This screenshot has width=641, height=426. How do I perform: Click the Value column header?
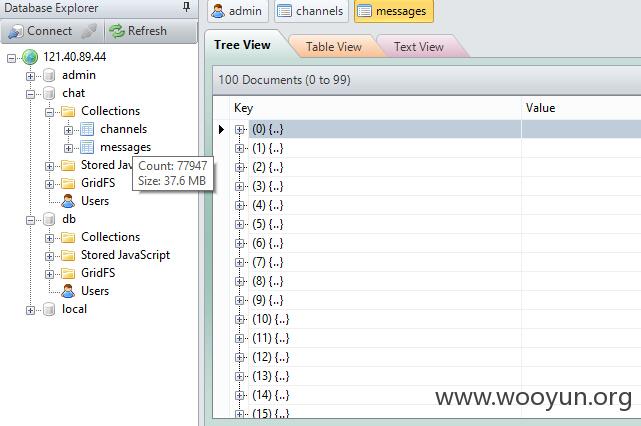point(581,108)
